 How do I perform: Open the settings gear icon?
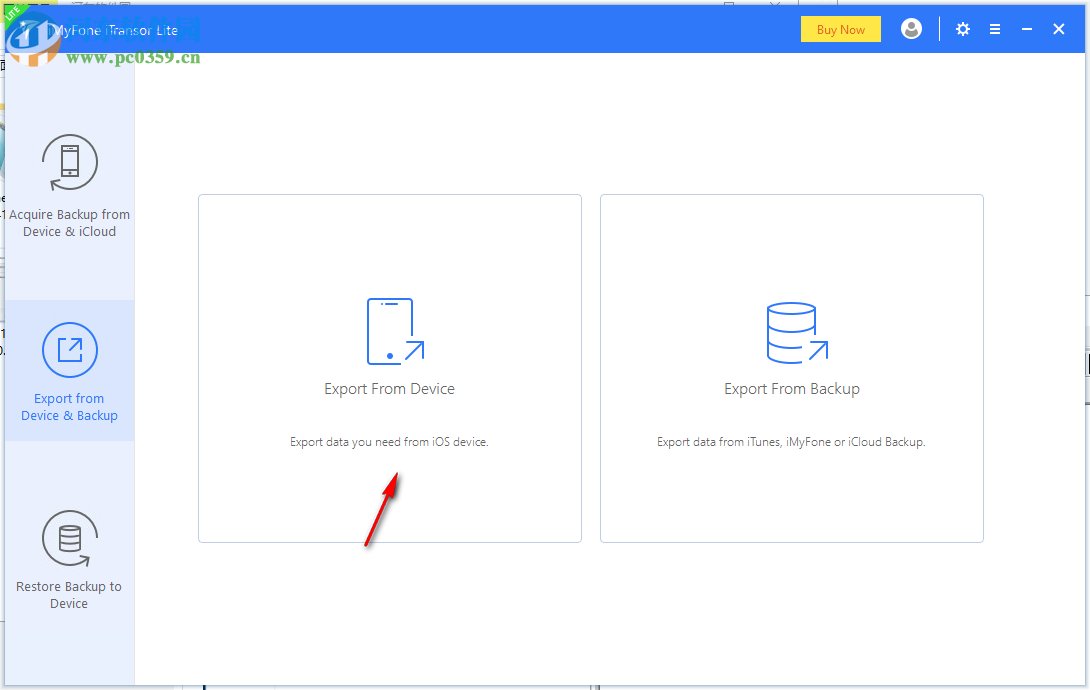point(962,29)
